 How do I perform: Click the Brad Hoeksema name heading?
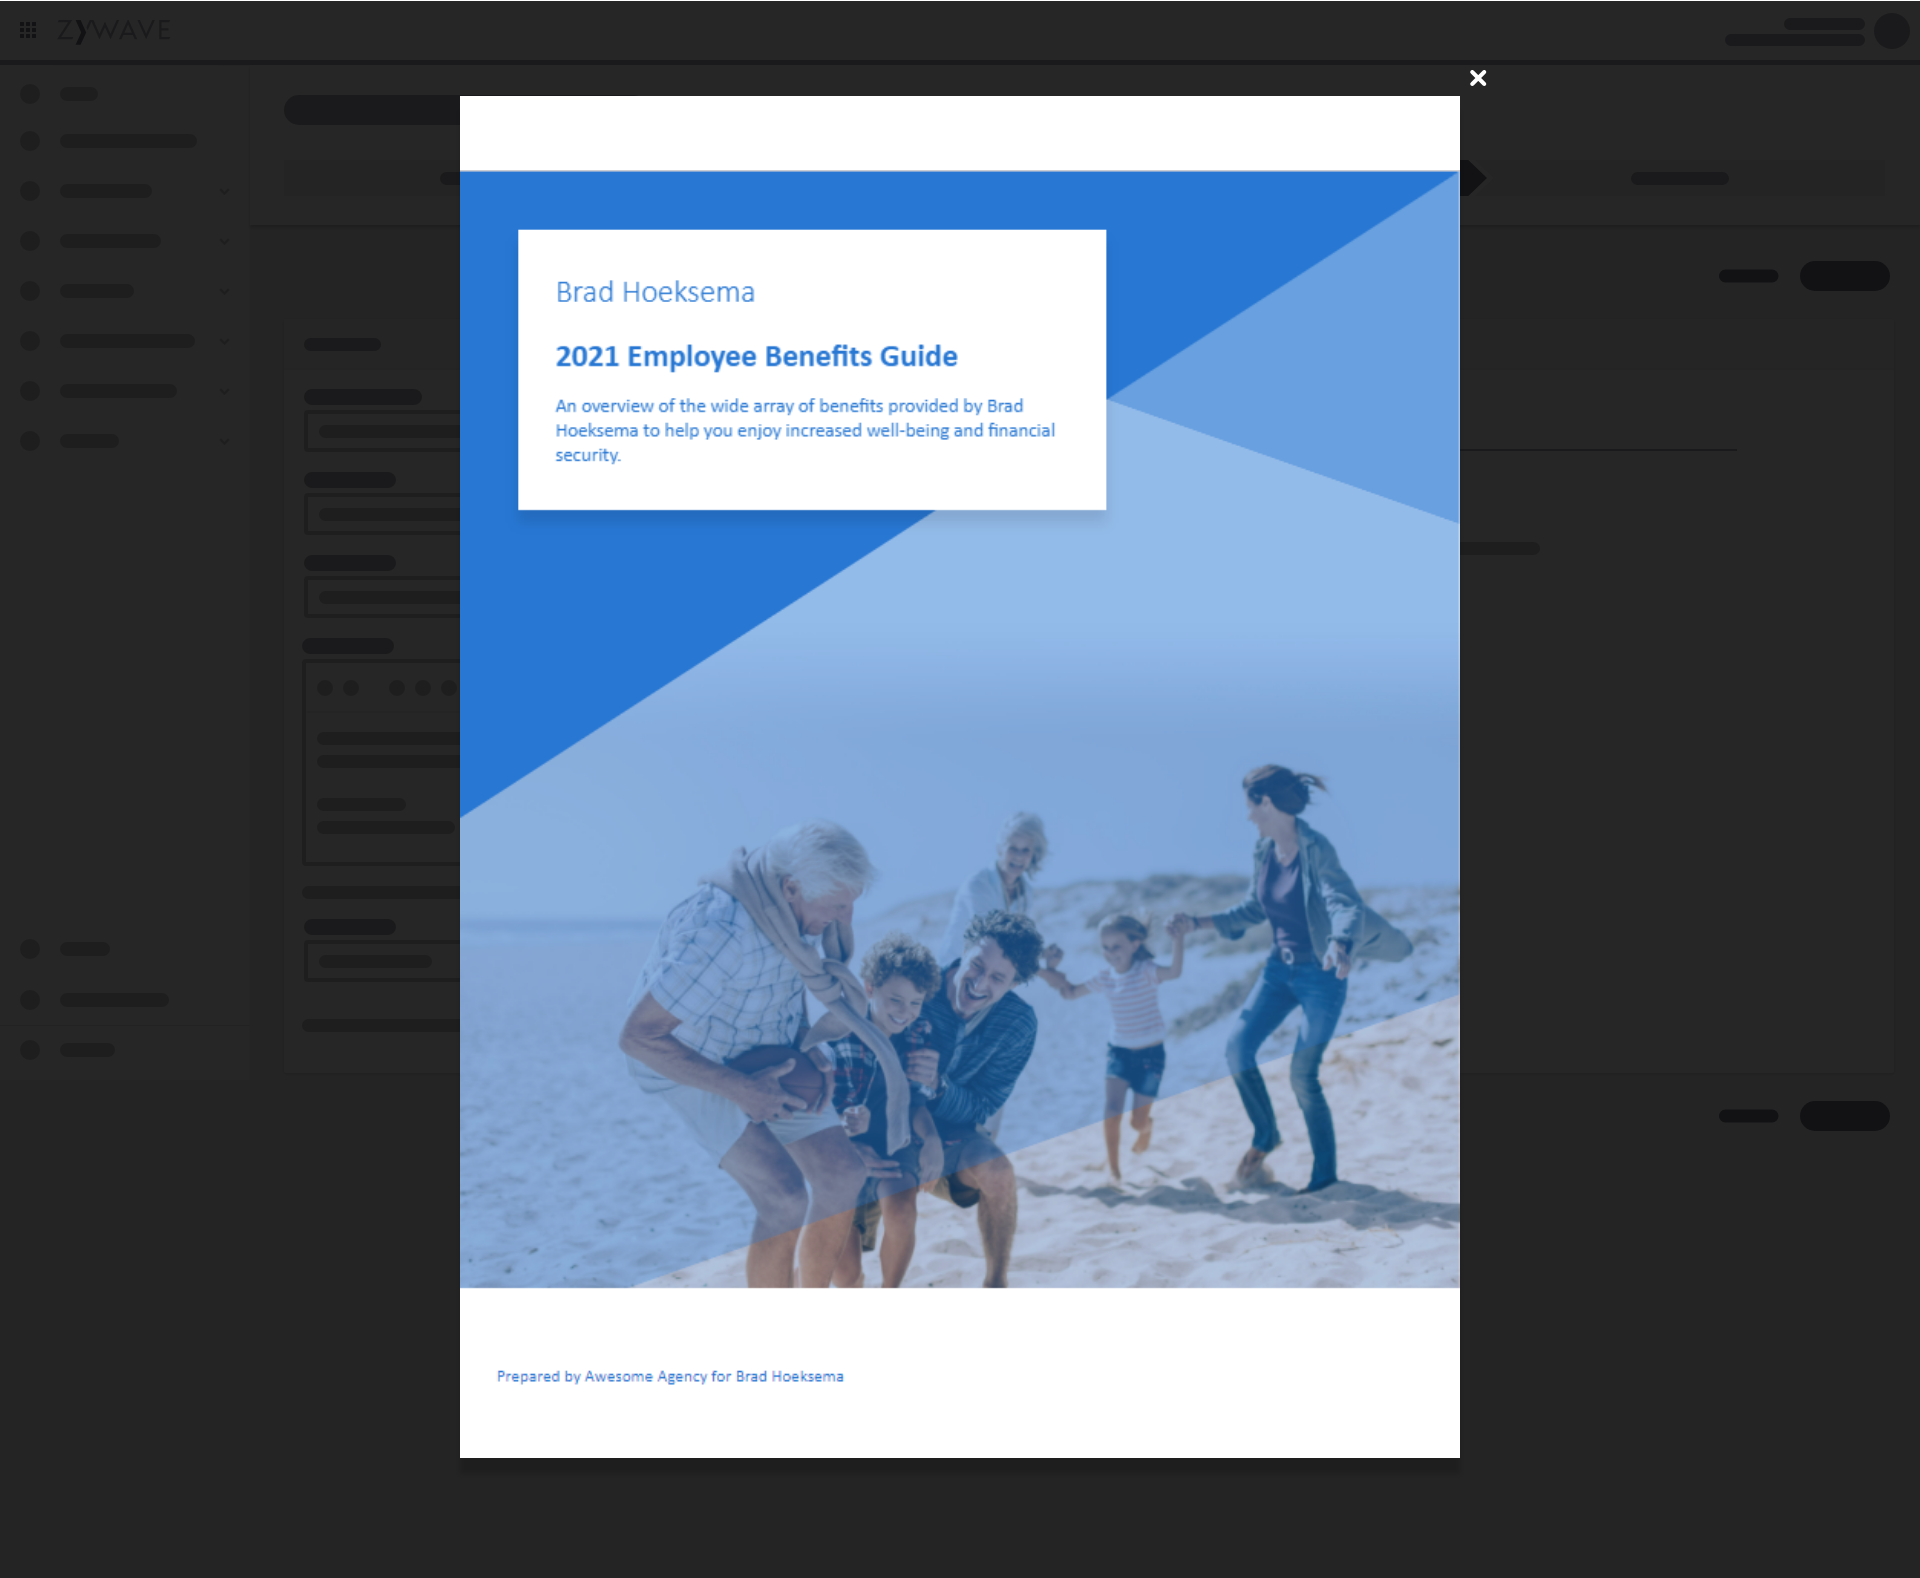click(655, 292)
